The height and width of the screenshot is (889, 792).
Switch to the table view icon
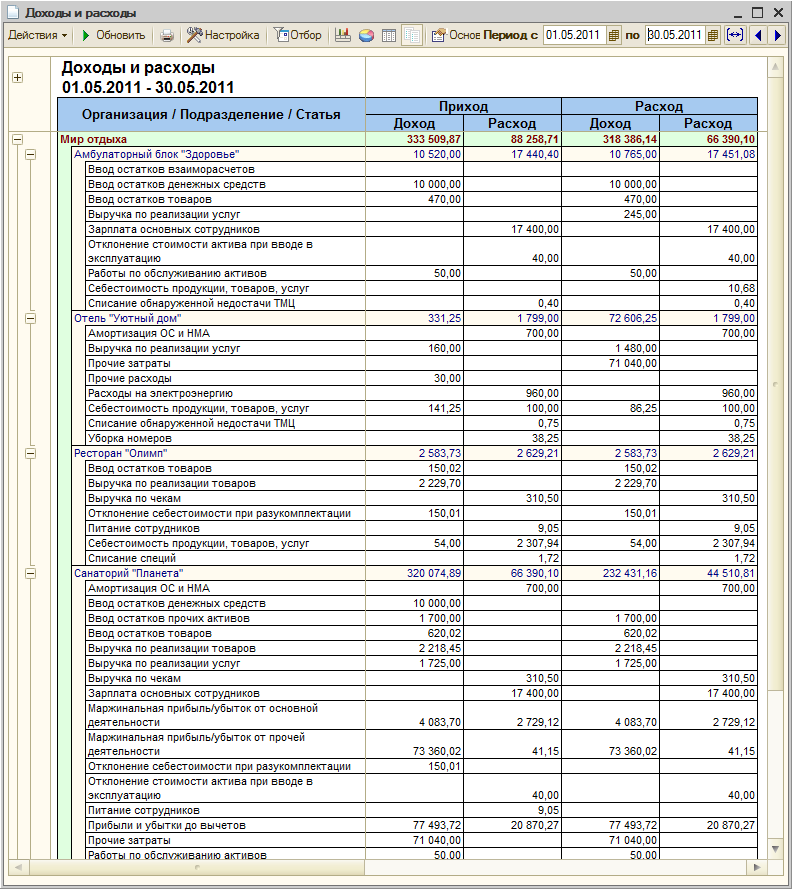click(389, 35)
